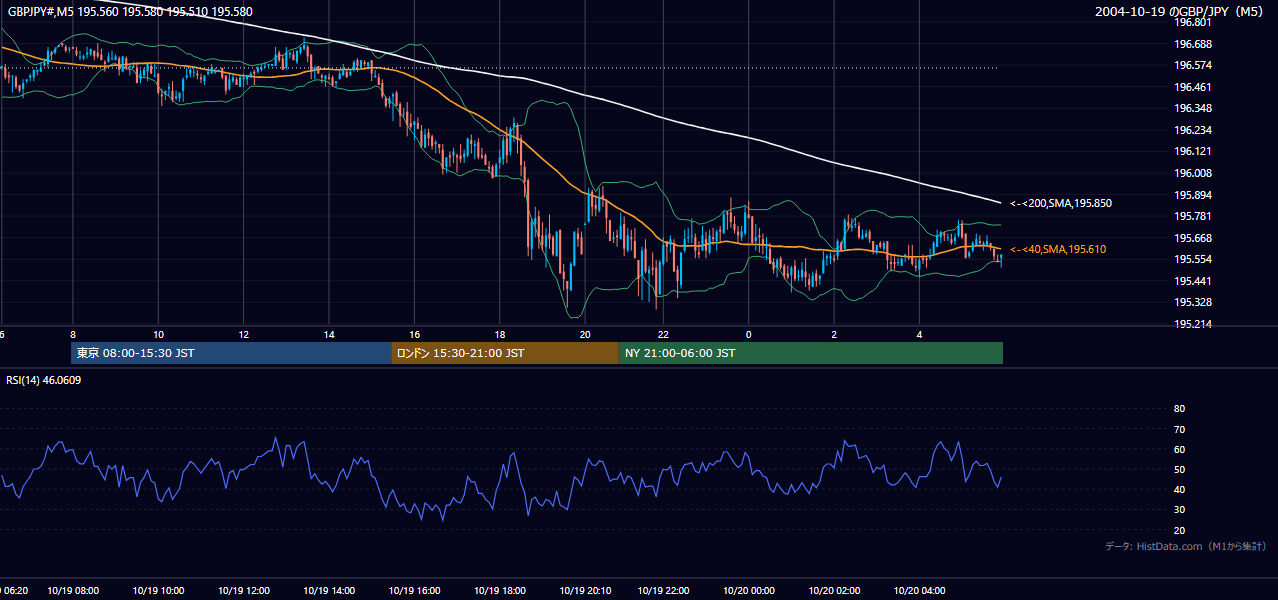The image size is (1278, 600).
Task: Click hour label 16 under the price chart
Action: pyautogui.click(x=414, y=335)
